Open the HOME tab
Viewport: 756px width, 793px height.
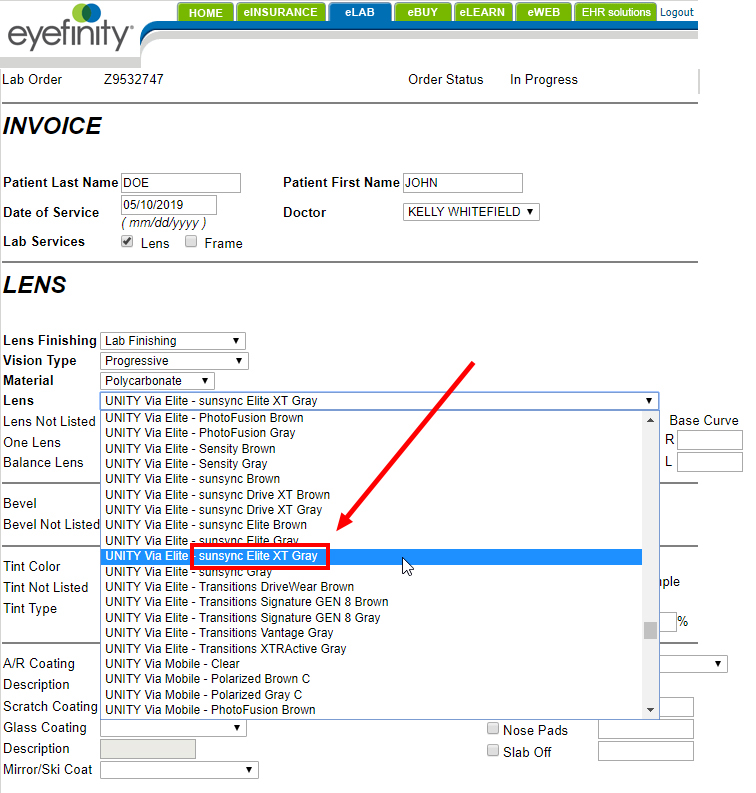pos(205,13)
